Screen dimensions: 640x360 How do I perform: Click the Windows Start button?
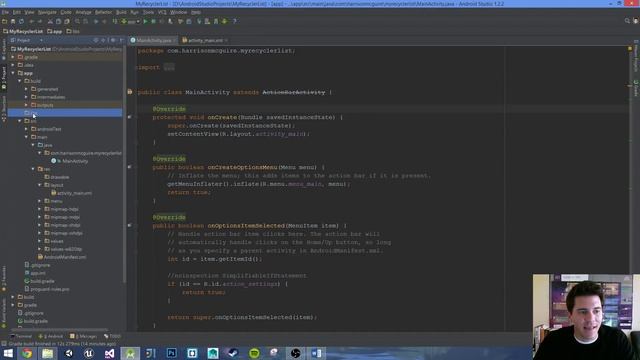[8, 353]
